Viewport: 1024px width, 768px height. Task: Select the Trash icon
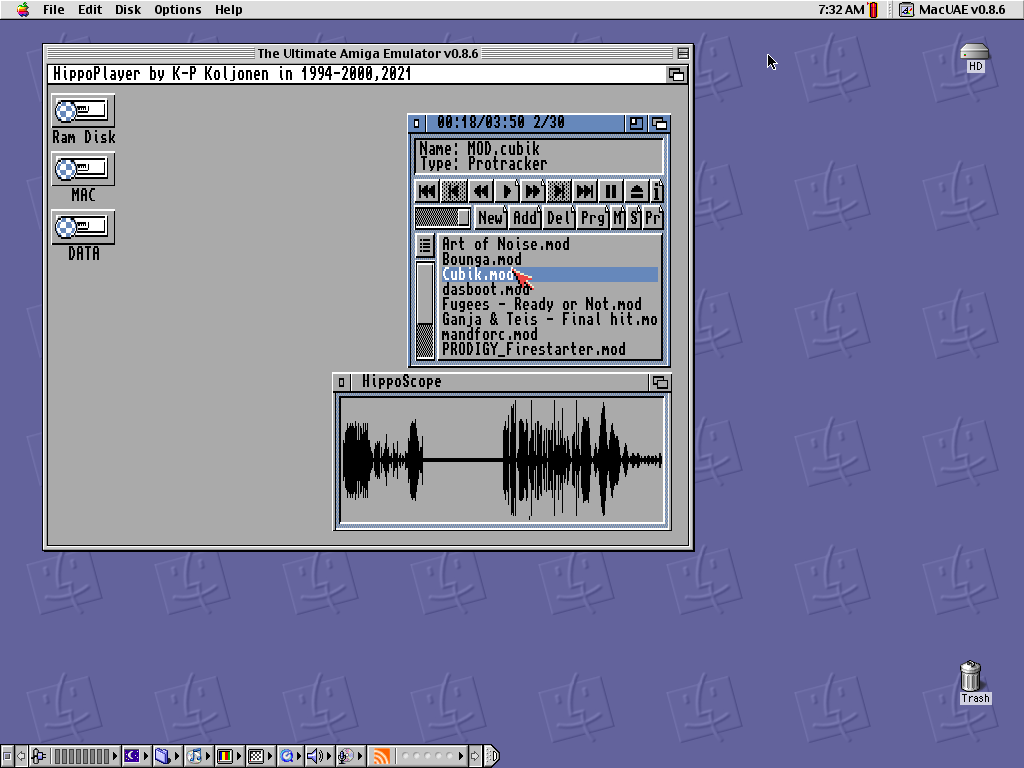[x=974, y=682]
